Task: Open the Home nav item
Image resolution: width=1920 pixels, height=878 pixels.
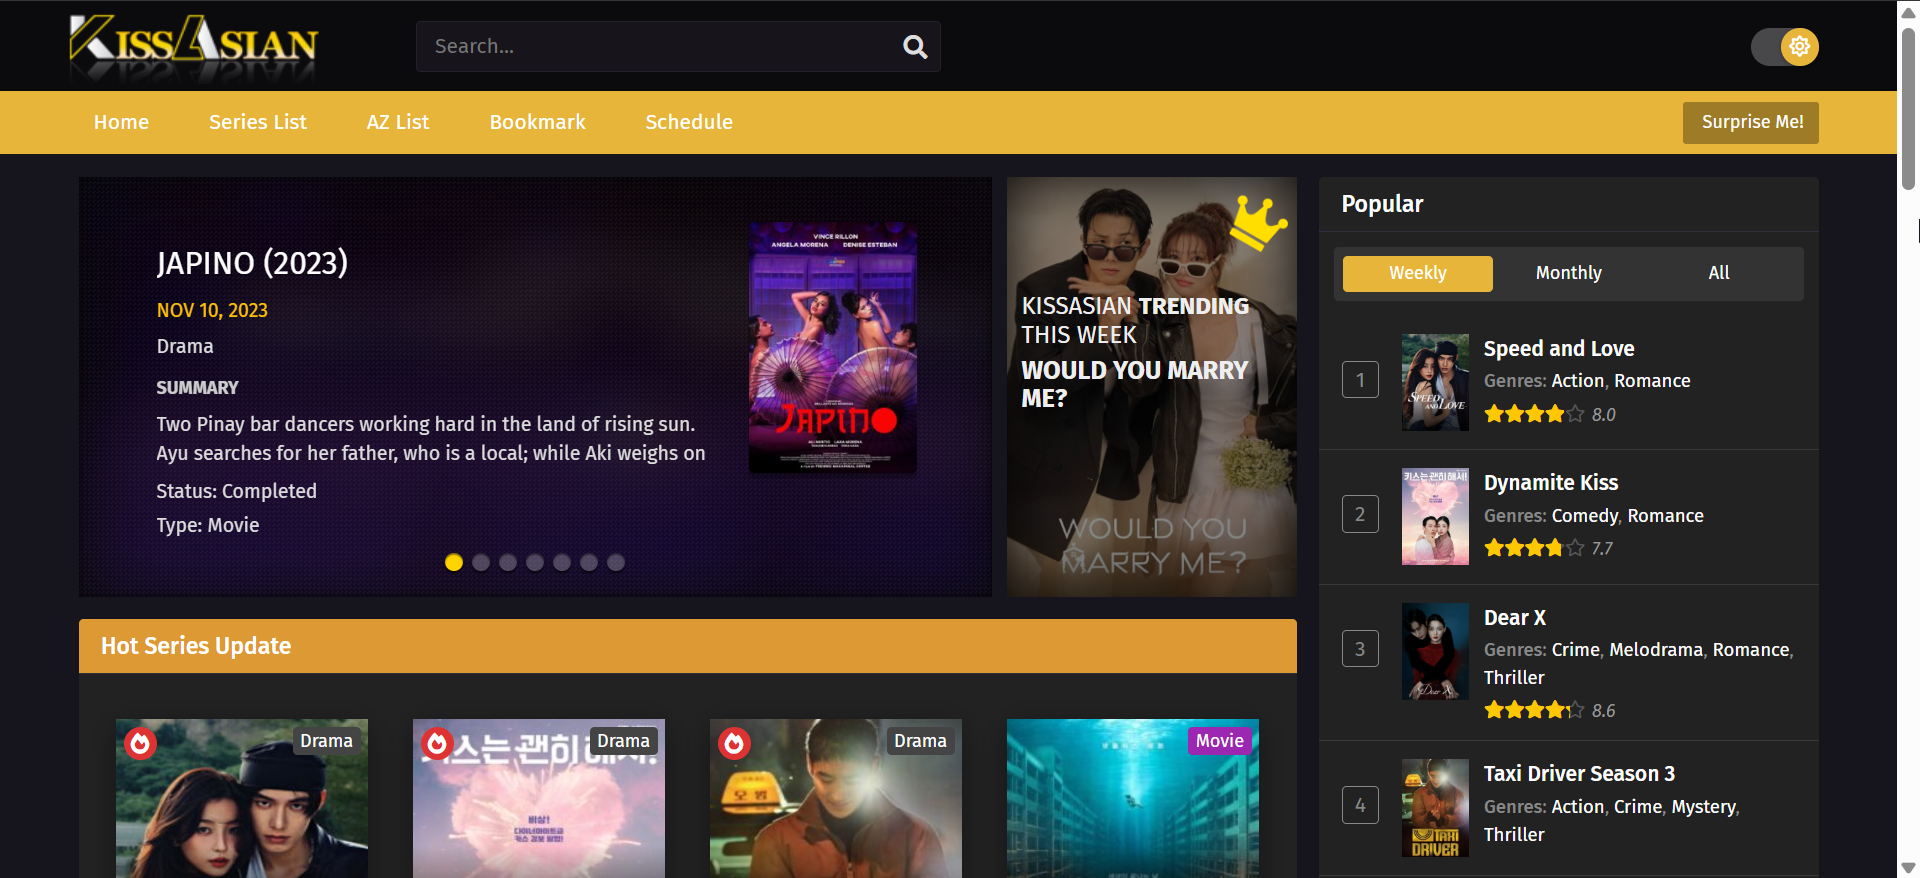Action: click(x=121, y=122)
